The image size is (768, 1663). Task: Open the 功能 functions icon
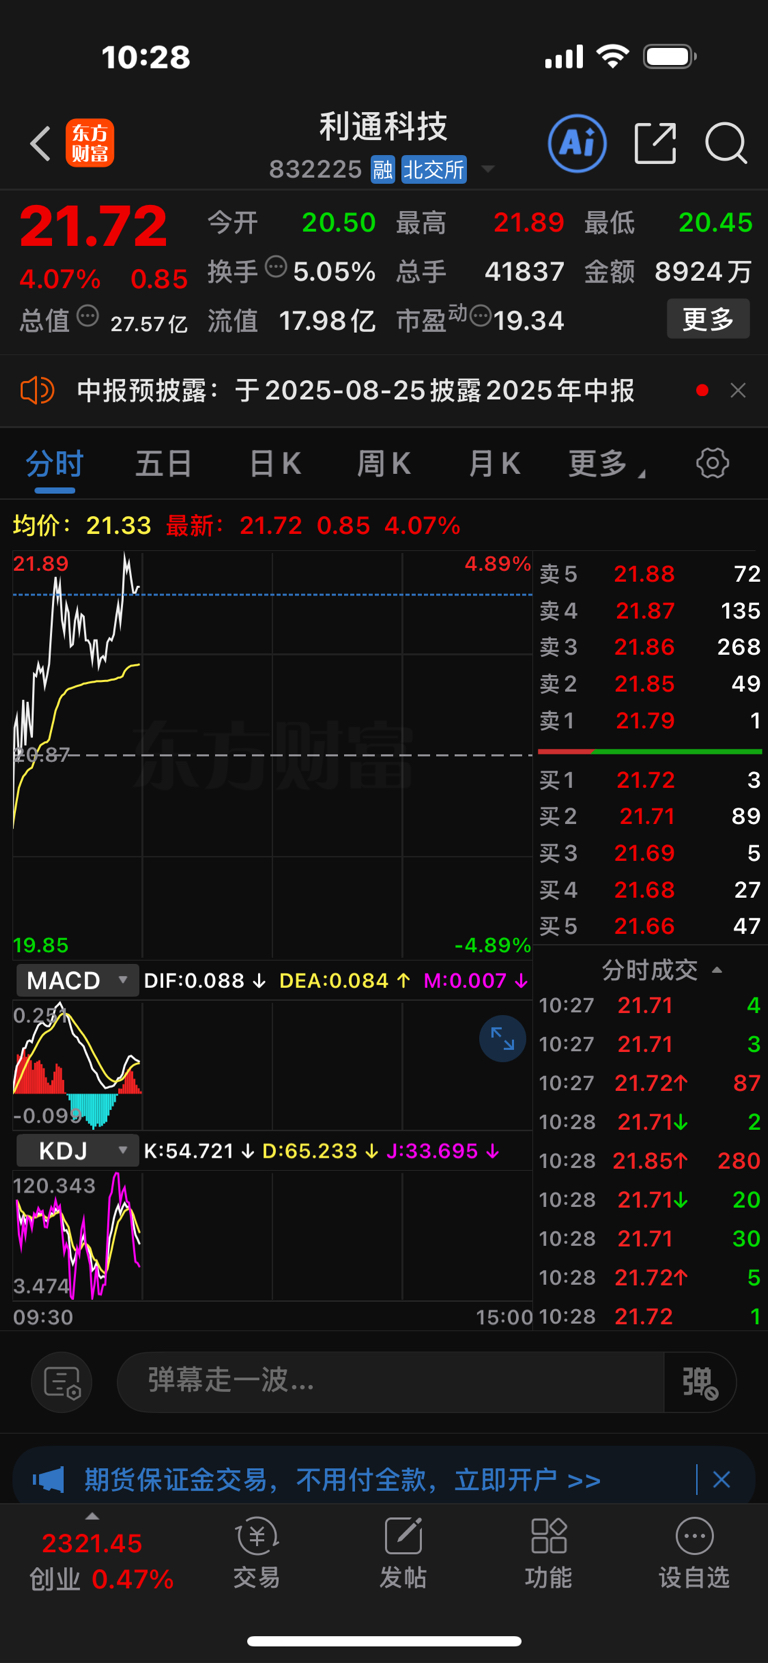tap(548, 1553)
